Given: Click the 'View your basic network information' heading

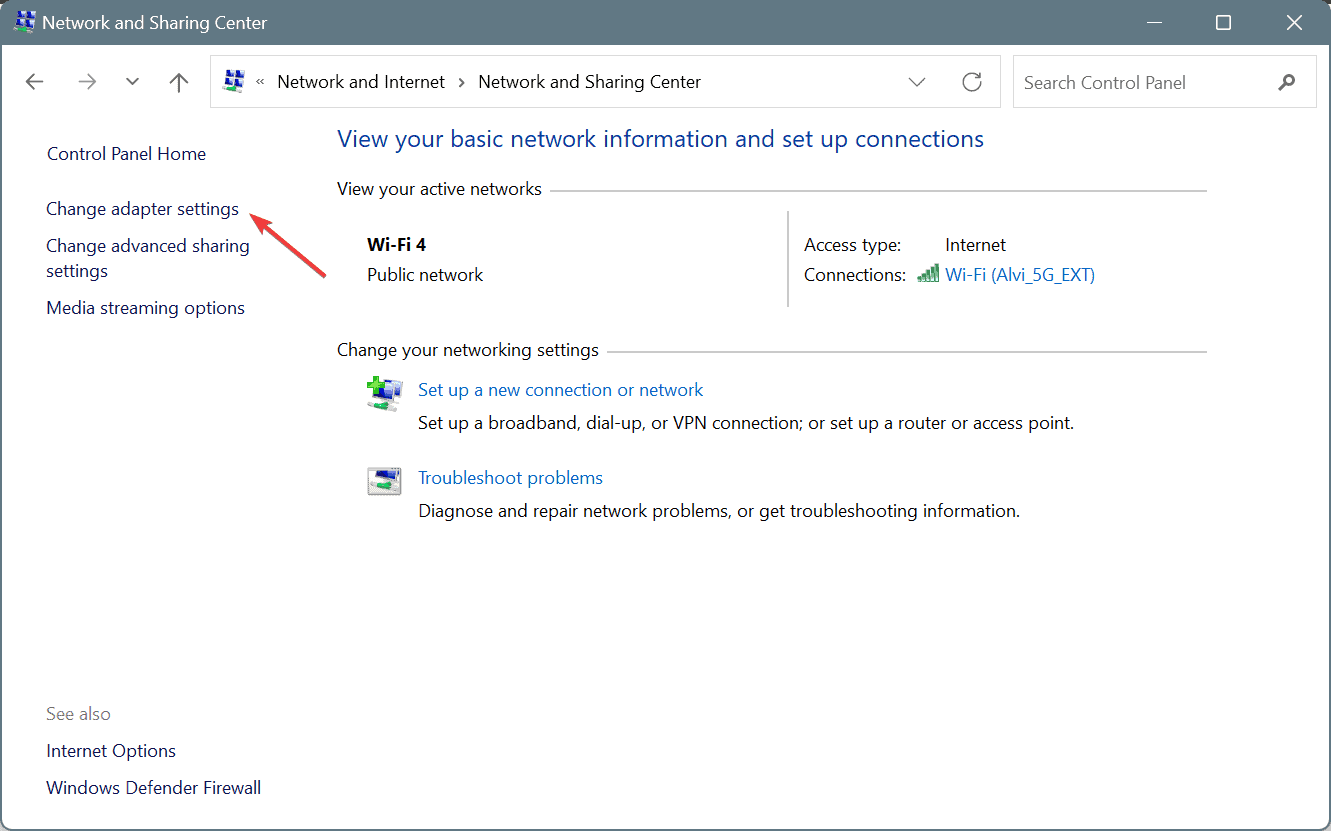Looking at the screenshot, I should (x=661, y=139).
